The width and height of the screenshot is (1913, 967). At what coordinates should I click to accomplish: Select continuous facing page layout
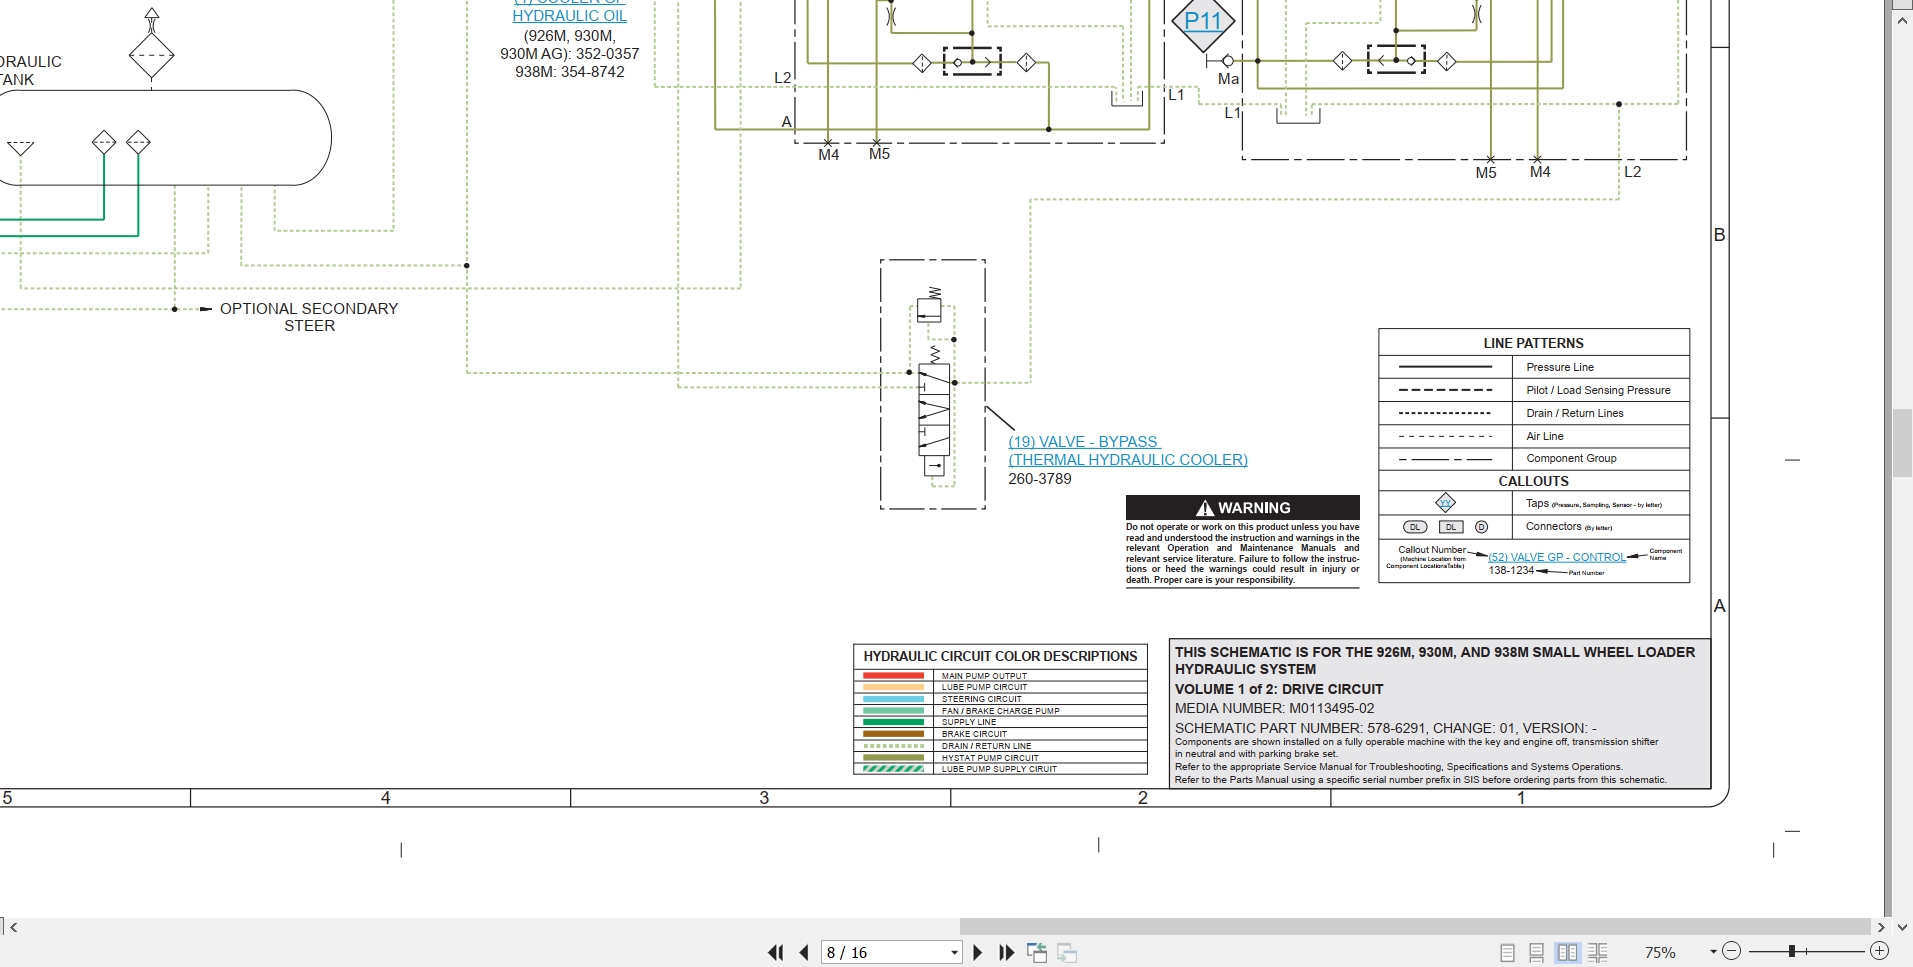click(x=1597, y=953)
